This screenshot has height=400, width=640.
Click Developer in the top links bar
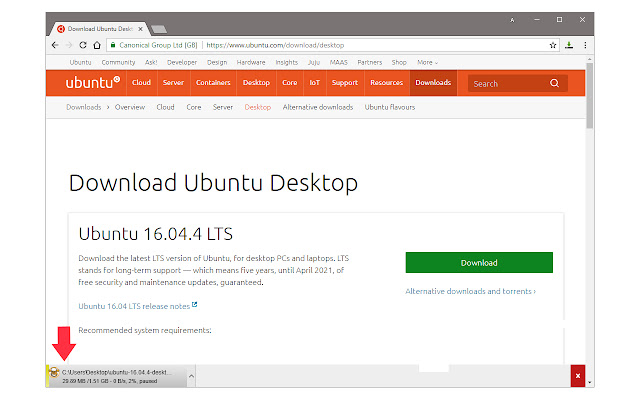[x=182, y=62]
